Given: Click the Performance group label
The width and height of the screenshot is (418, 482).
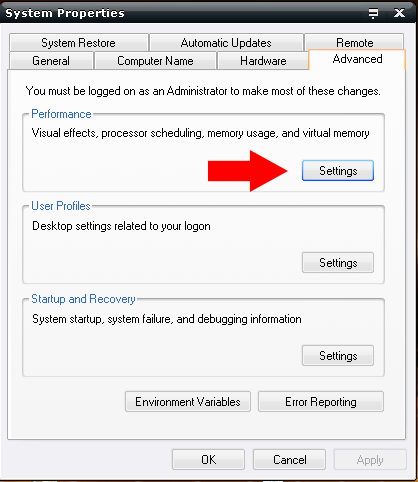Looking at the screenshot, I should 61,114.
